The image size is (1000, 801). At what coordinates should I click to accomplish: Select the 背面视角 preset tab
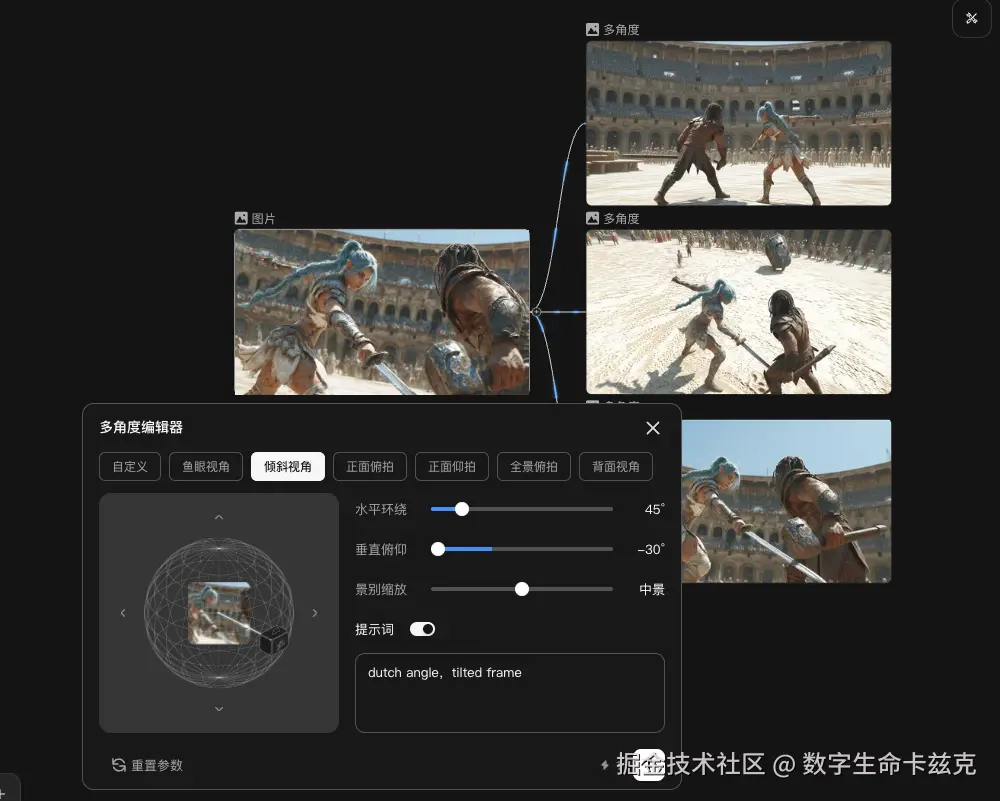(x=616, y=467)
